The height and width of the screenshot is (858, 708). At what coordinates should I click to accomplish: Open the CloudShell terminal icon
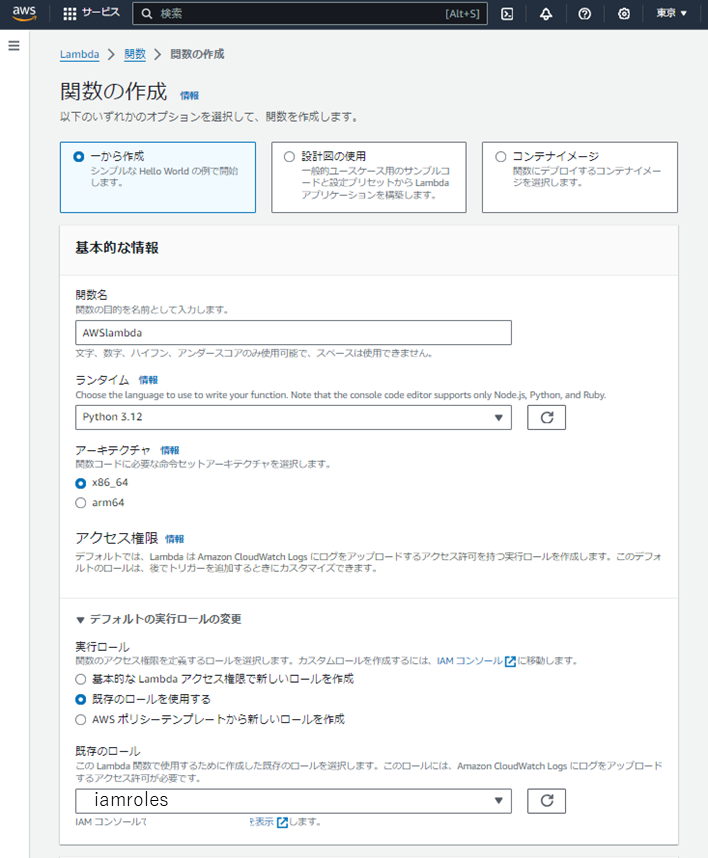coord(507,14)
